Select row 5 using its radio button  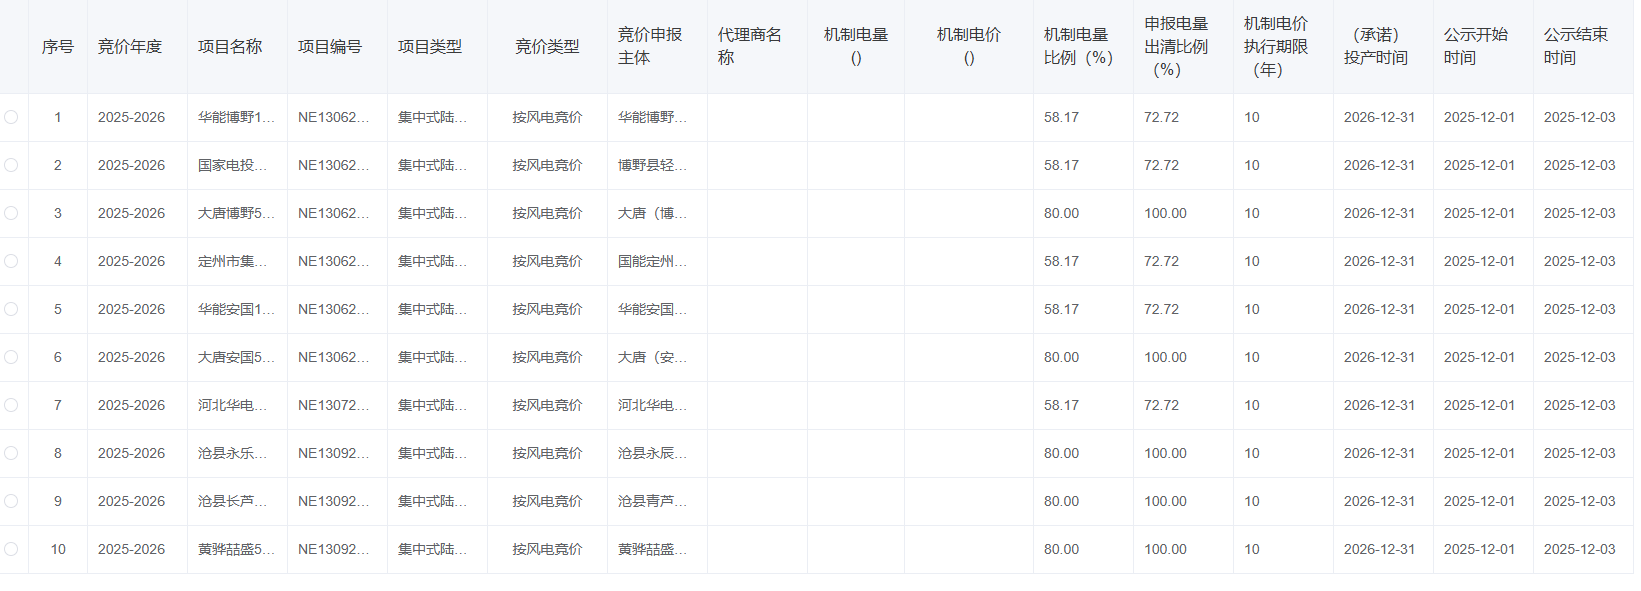11,309
